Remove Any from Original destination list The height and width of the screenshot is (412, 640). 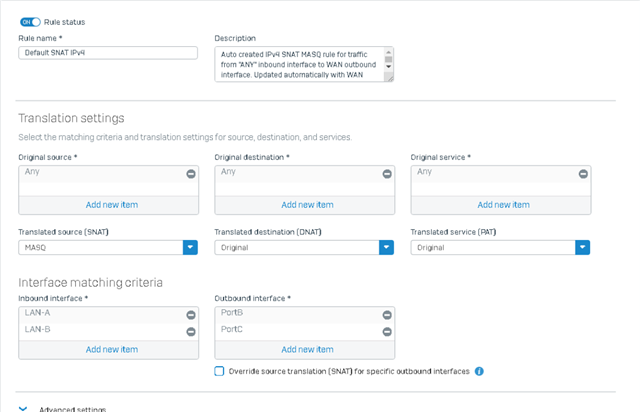[x=387, y=174]
